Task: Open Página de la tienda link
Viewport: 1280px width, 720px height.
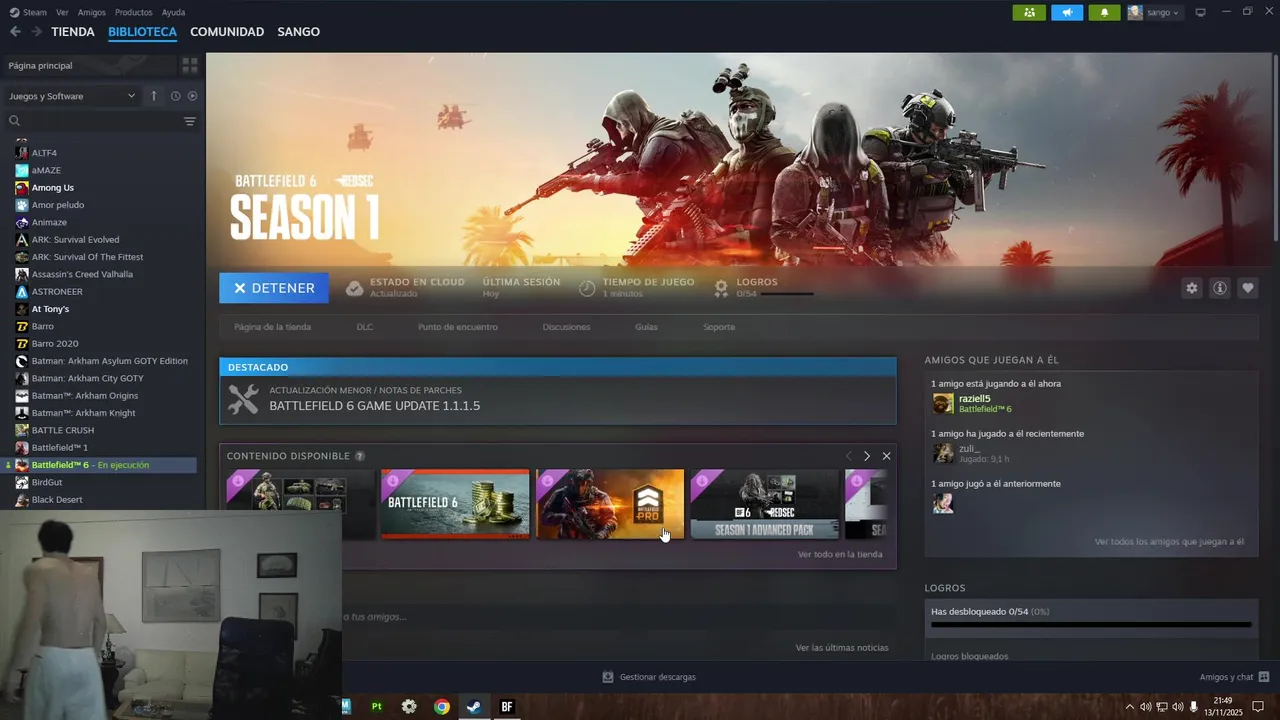Action: pyautogui.click(x=272, y=327)
